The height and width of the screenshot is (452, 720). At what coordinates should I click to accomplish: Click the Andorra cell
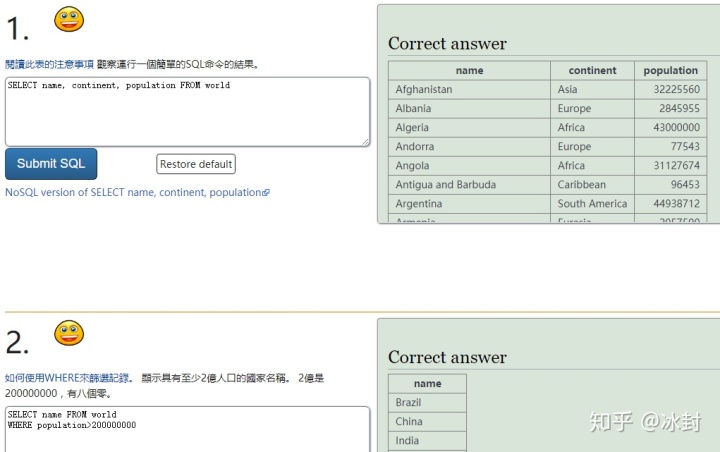(469, 147)
